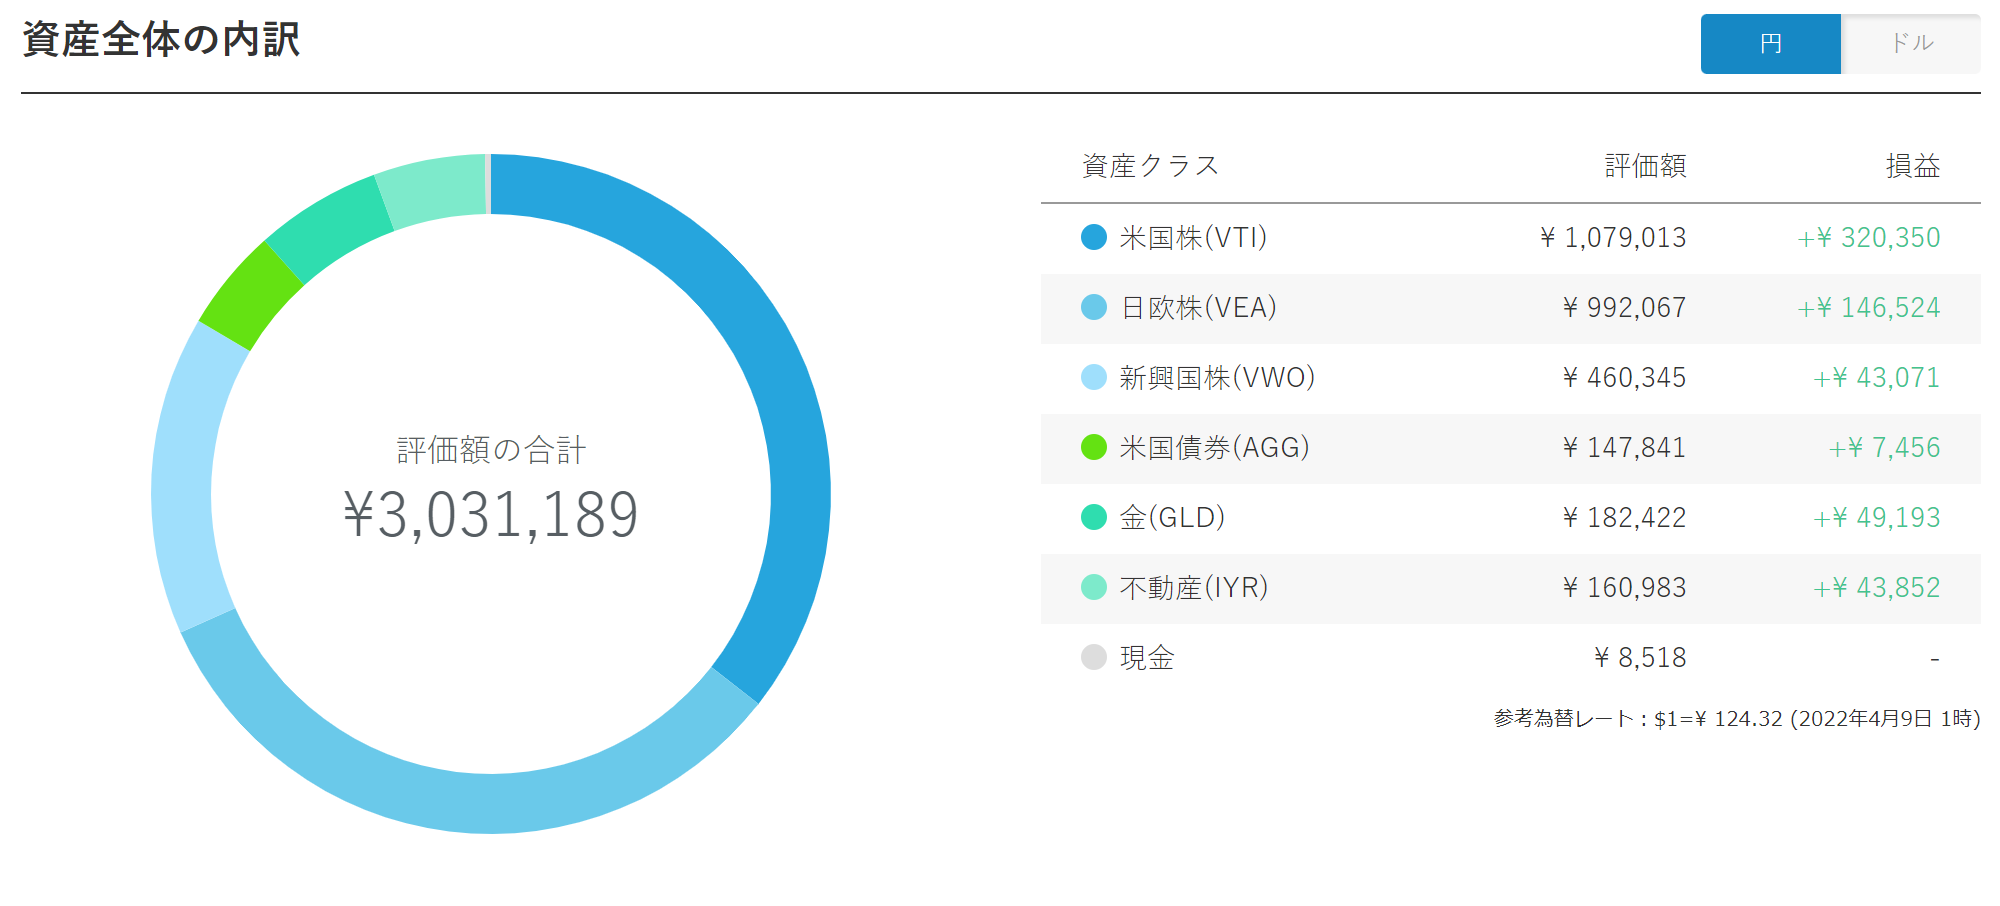Image resolution: width=2000 pixels, height=906 pixels.
Task: Switch currency display to 円 (yen)
Action: [x=1770, y=44]
